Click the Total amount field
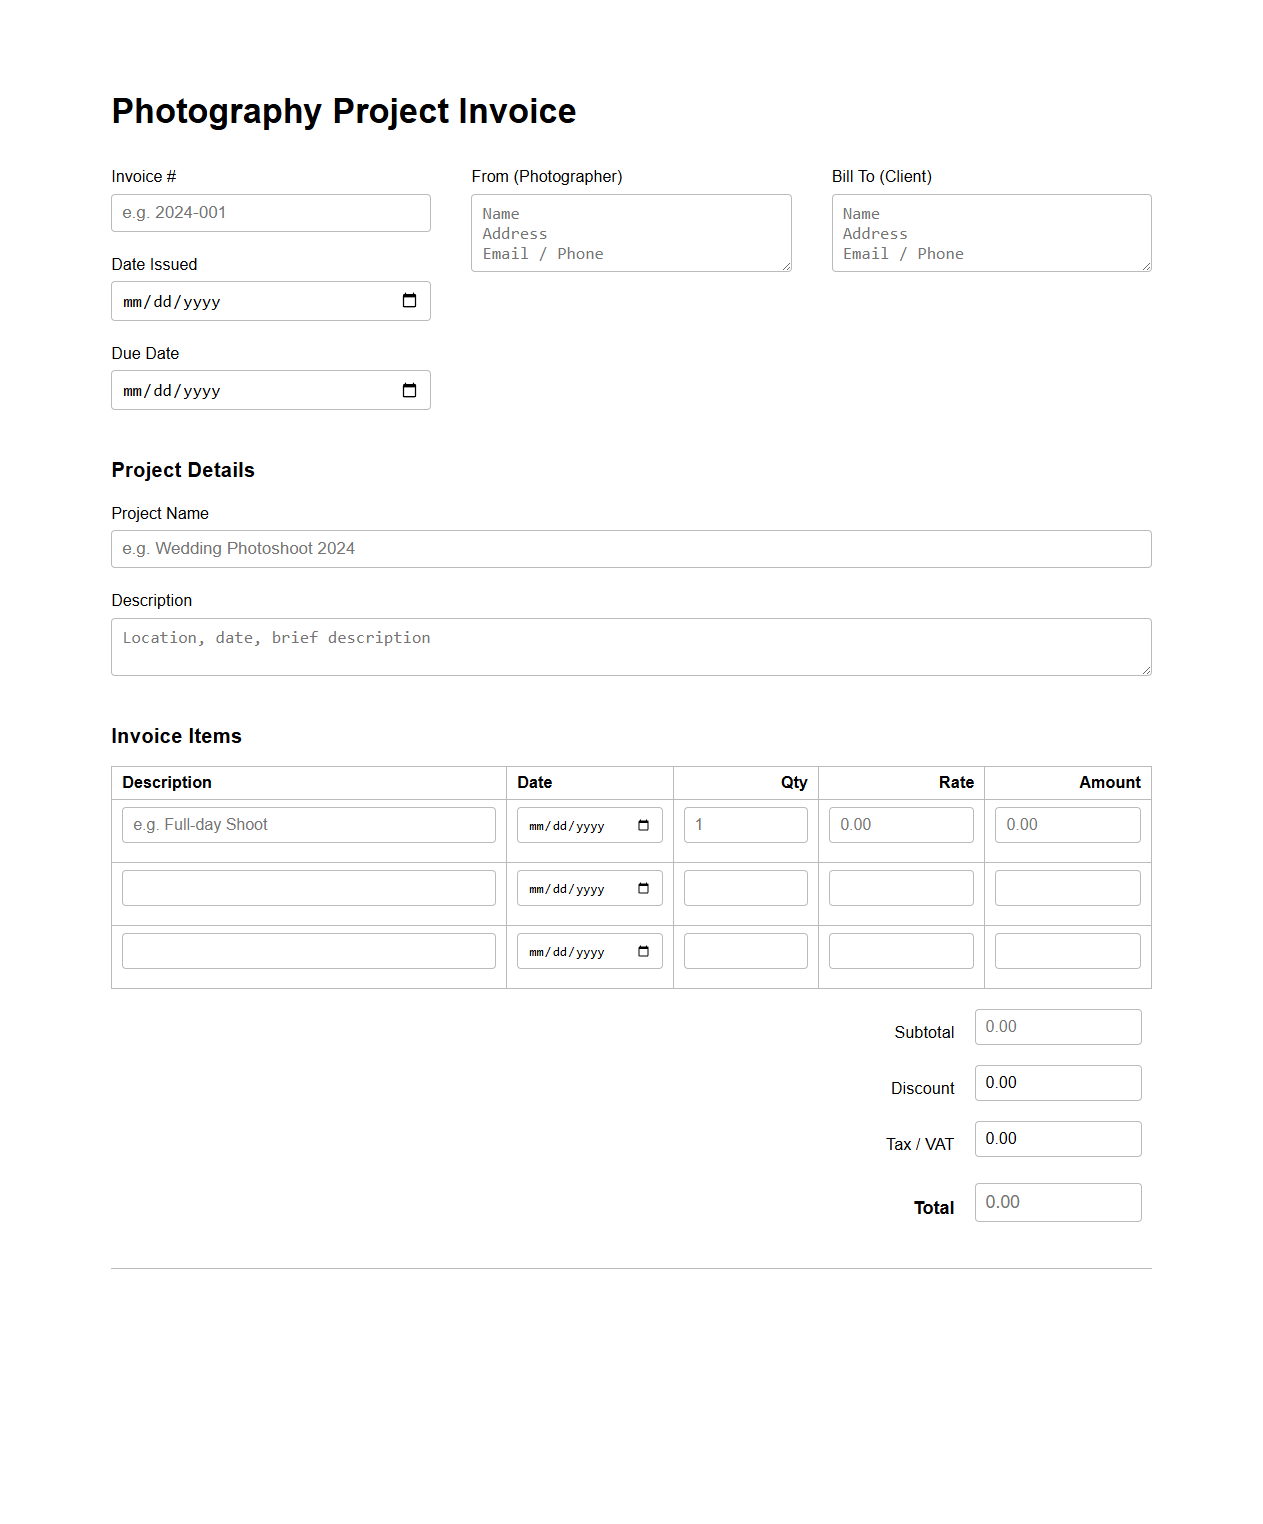1263x1524 pixels. tap(1057, 1202)
